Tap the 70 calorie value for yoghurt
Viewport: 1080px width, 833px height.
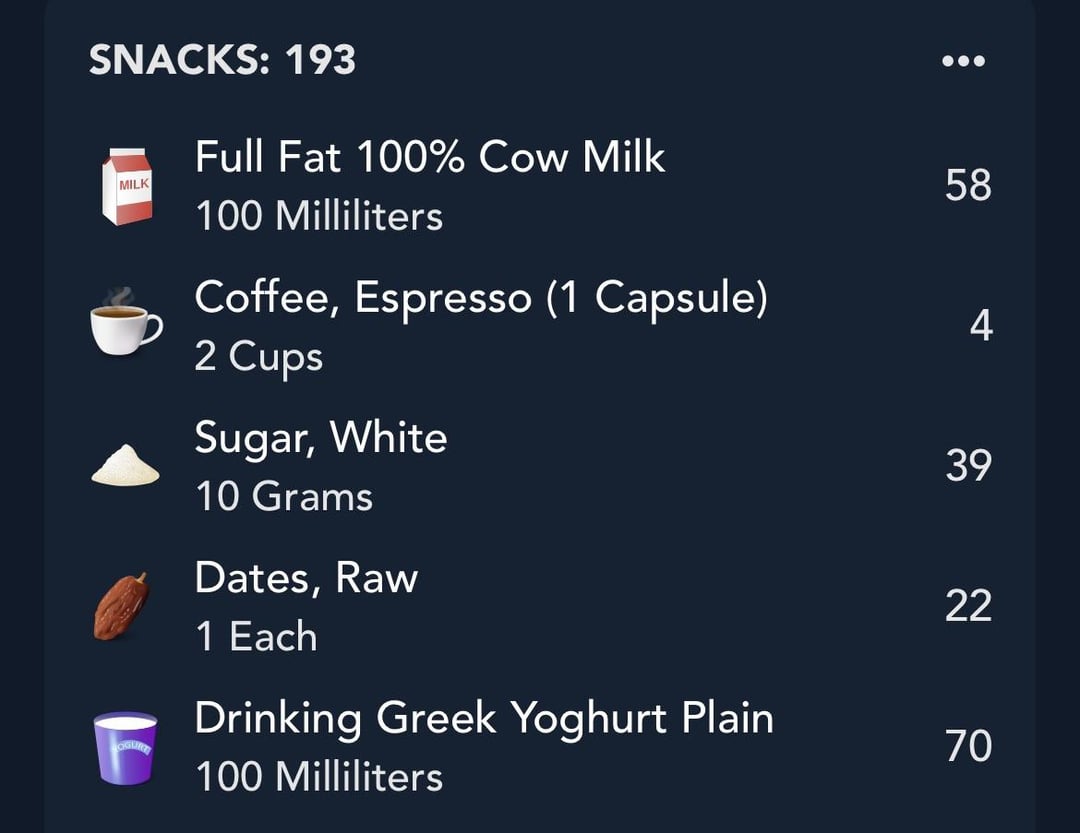point(968,745)
